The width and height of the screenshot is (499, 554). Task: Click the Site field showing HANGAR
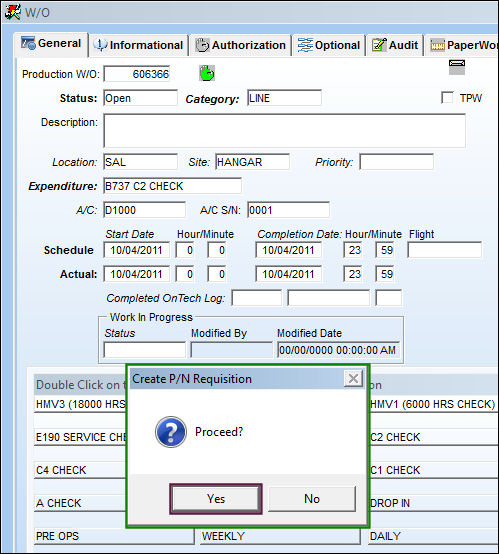[x=252, y=162]
